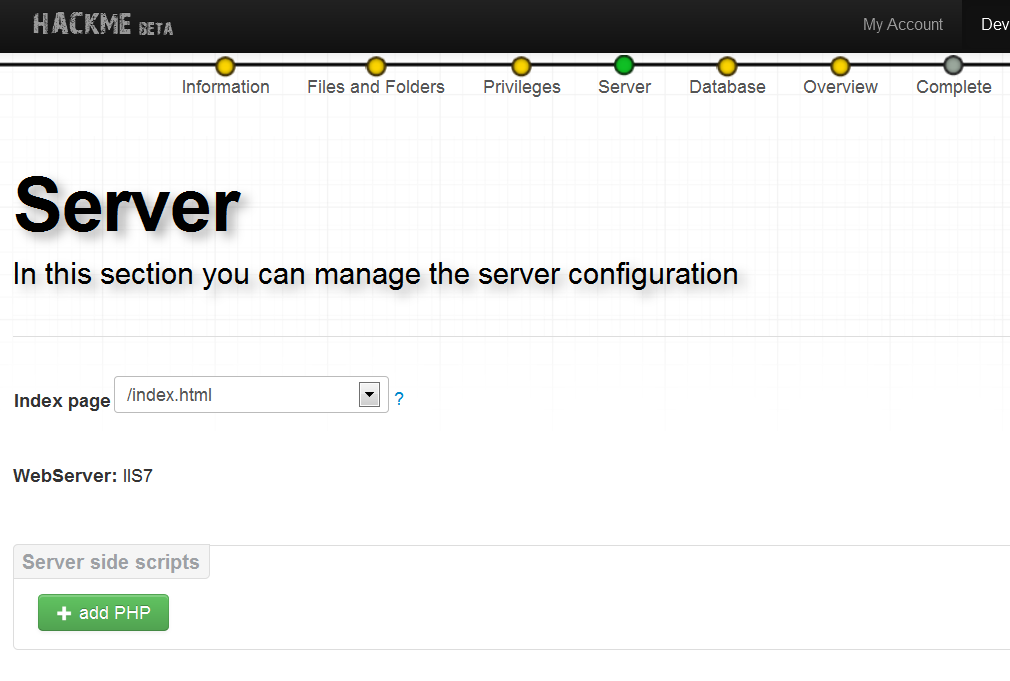Switch to the Privileges step
This screenshot has width=1010, height=681.
point(522,87)
